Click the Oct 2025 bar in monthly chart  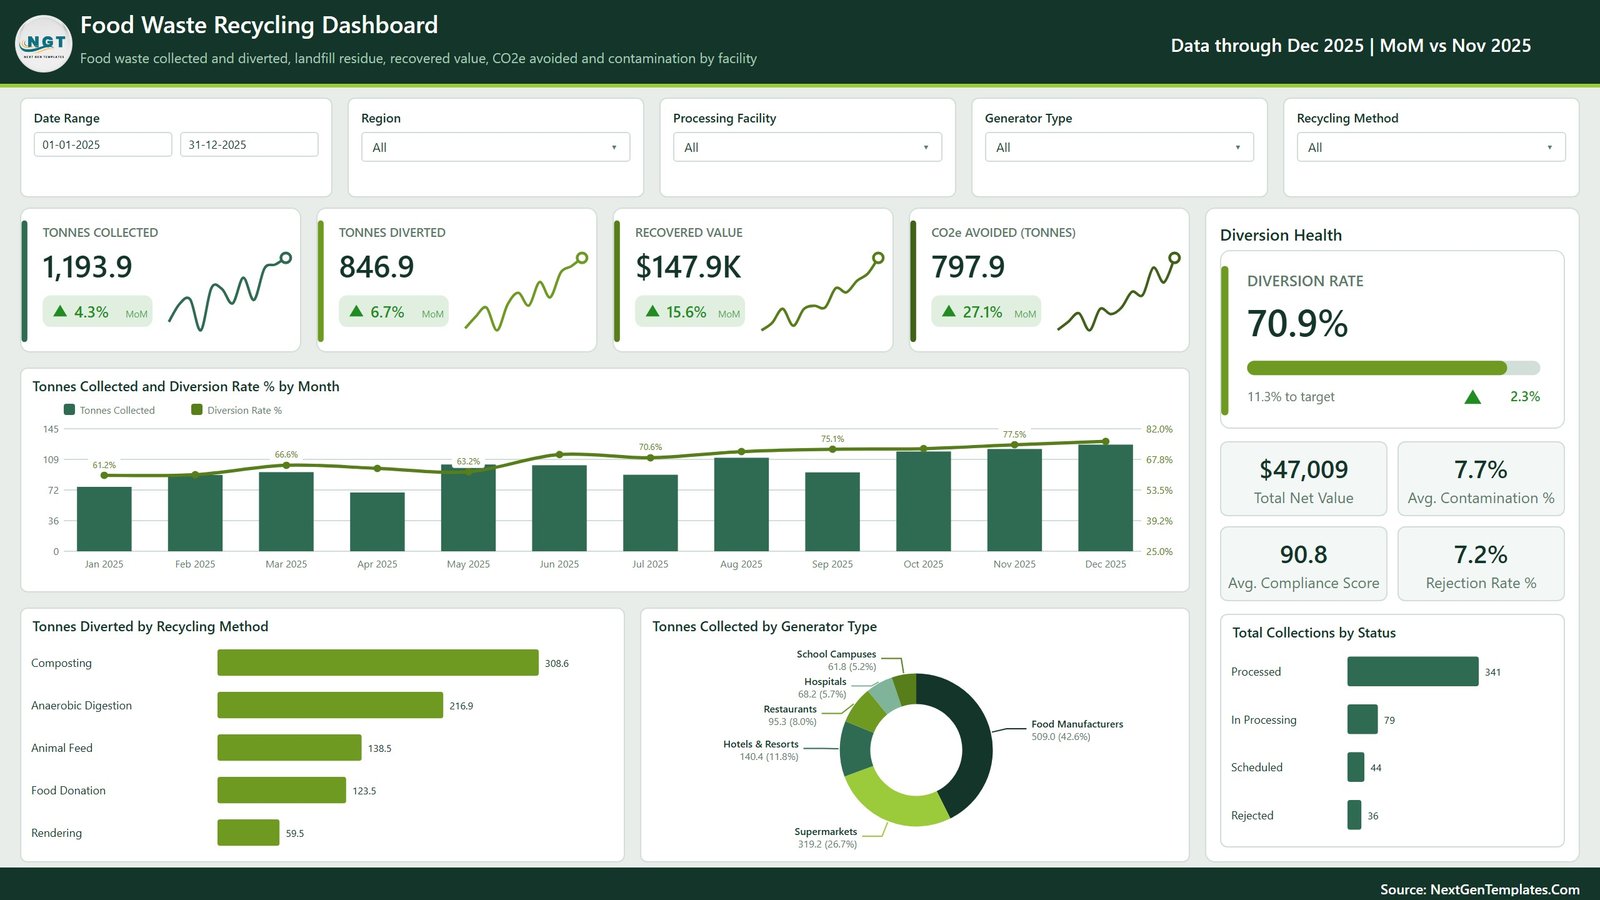point(923,501)
